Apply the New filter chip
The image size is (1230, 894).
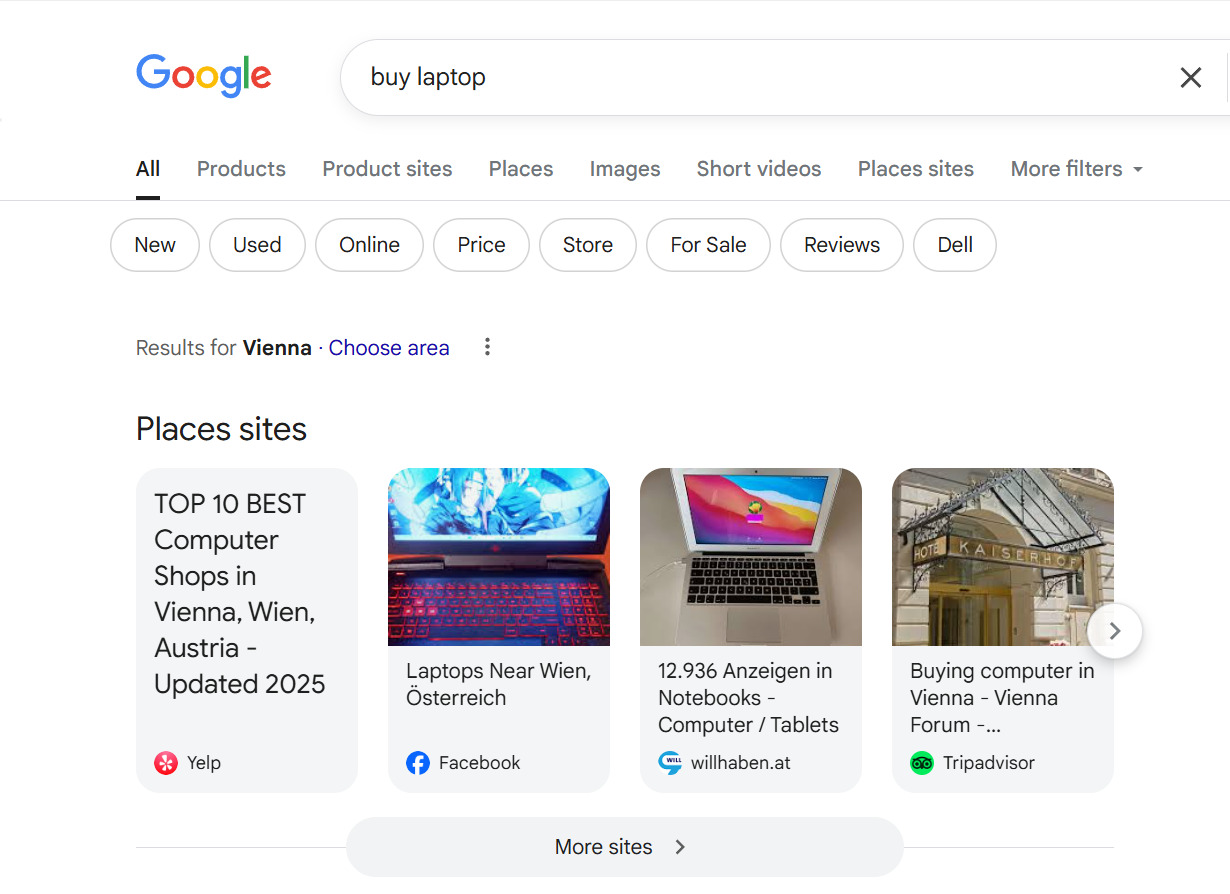(155, 245)
